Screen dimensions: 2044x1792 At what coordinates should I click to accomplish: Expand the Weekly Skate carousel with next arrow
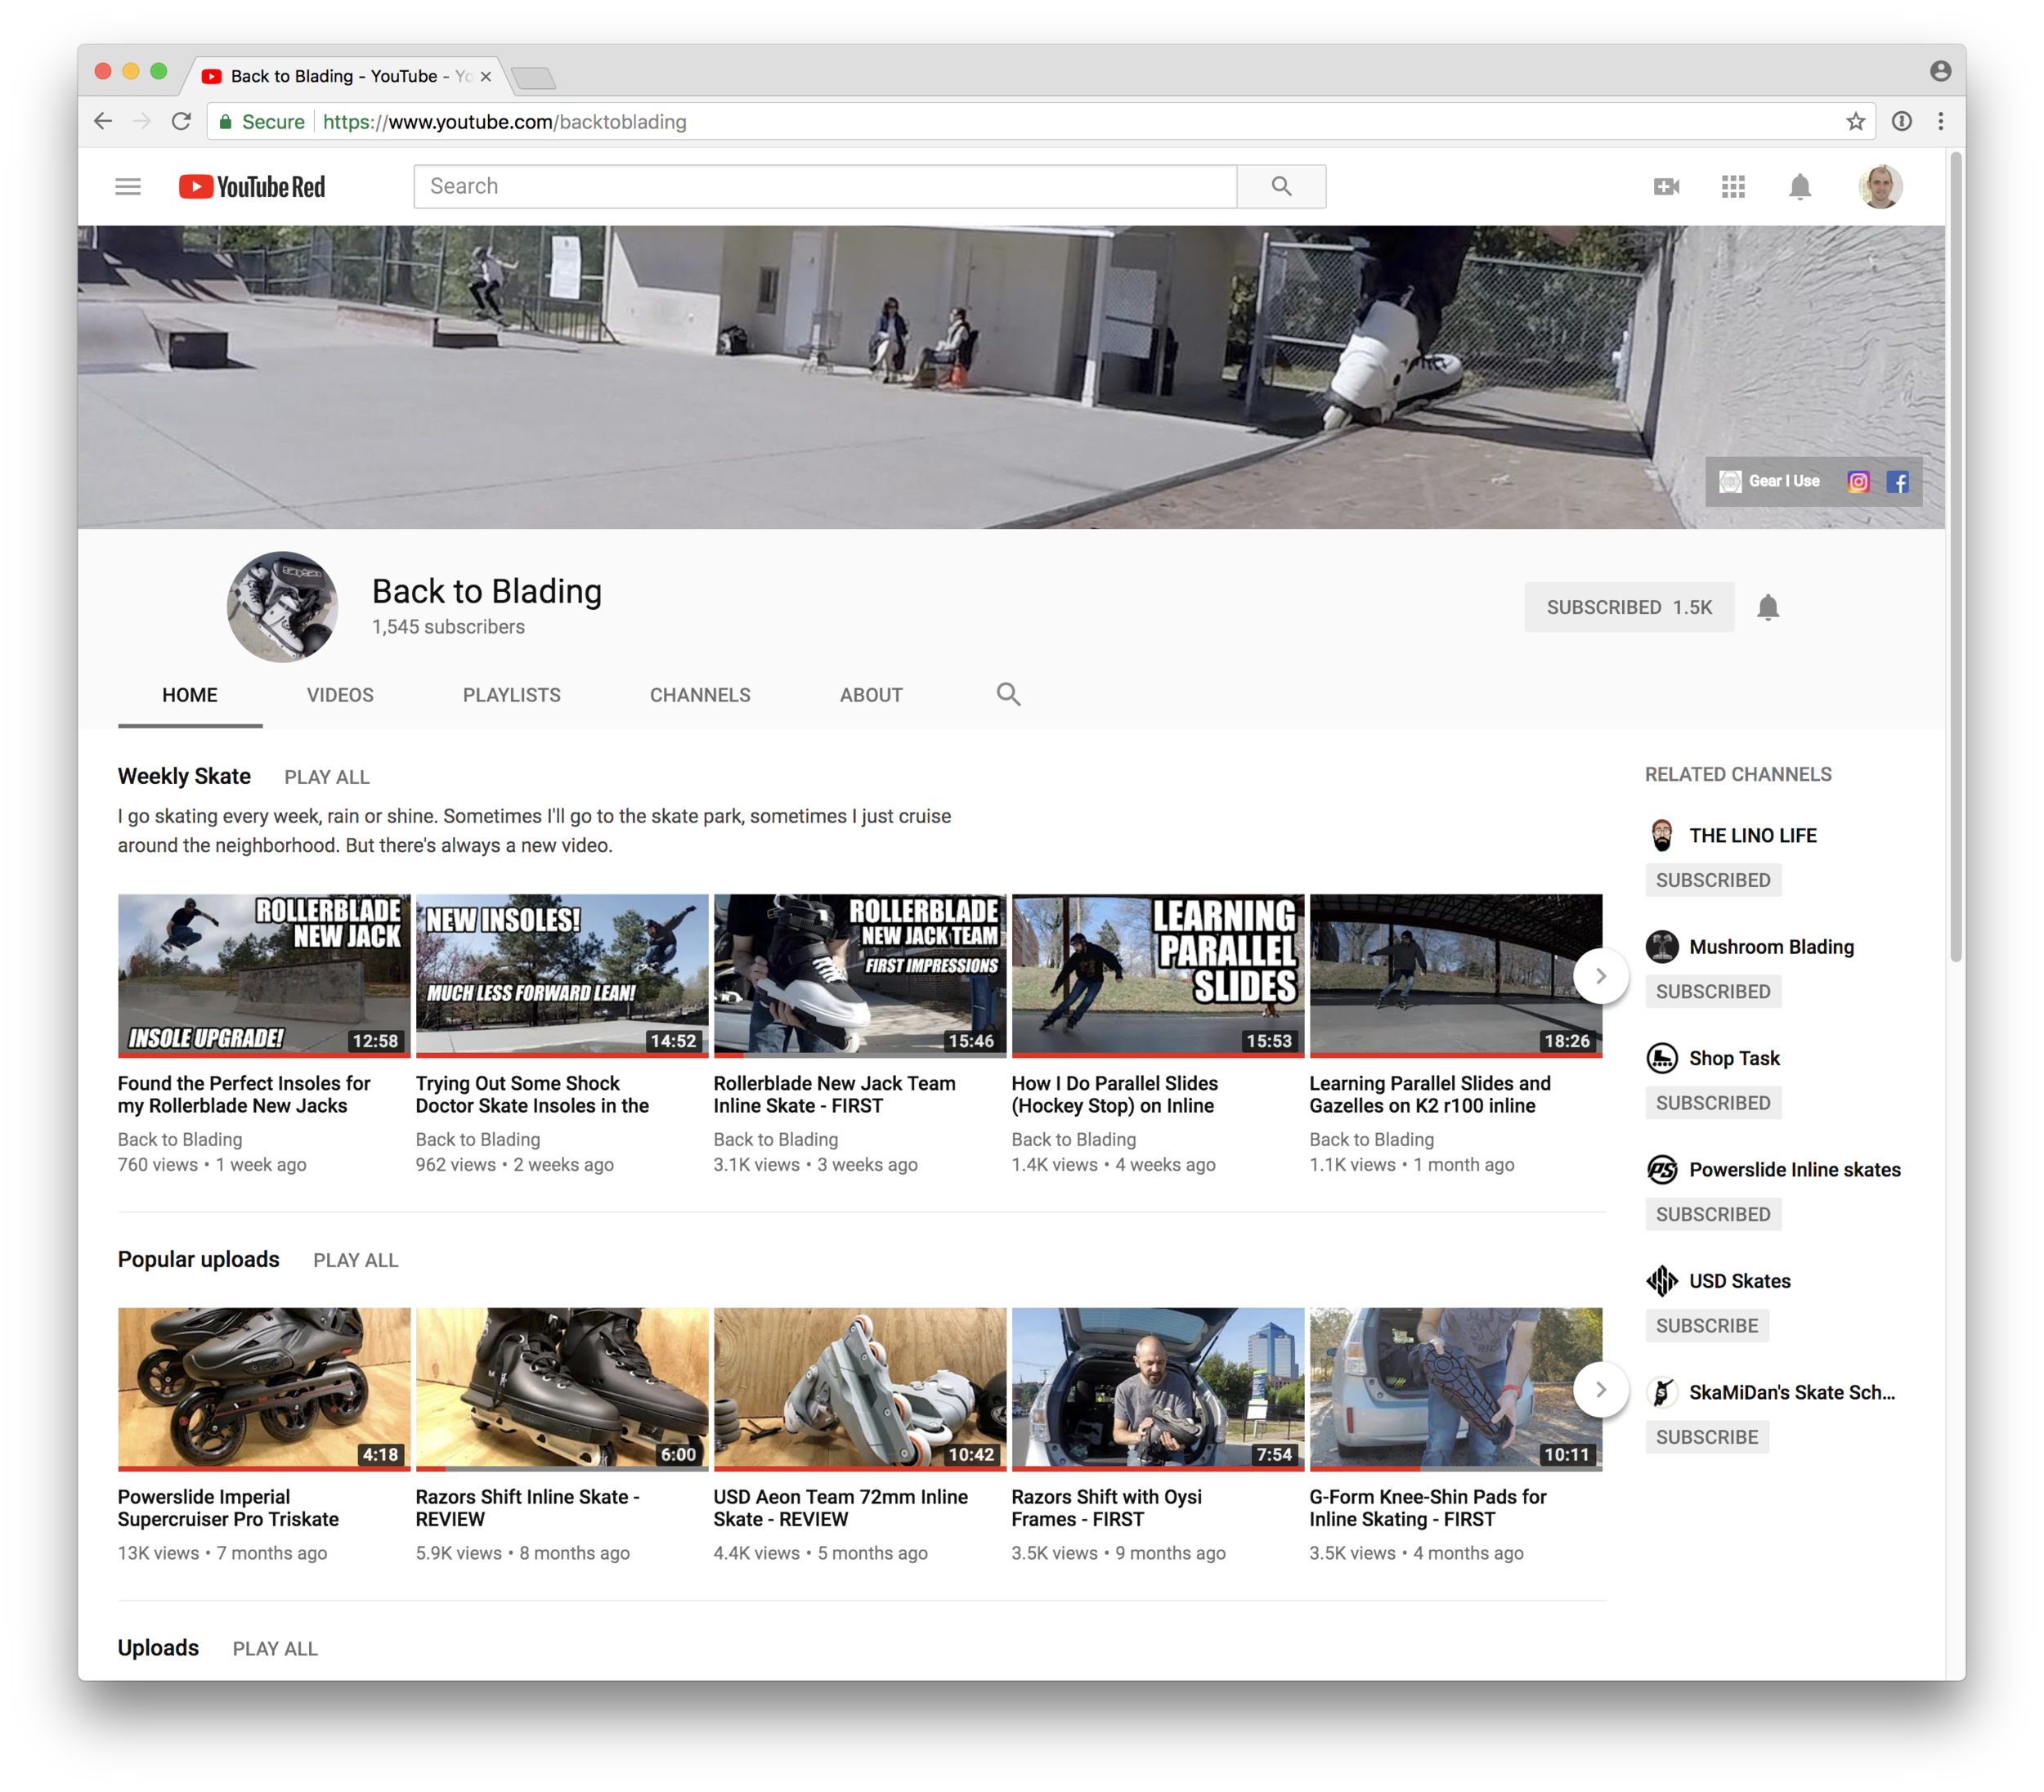click(x=1601, y=976)
